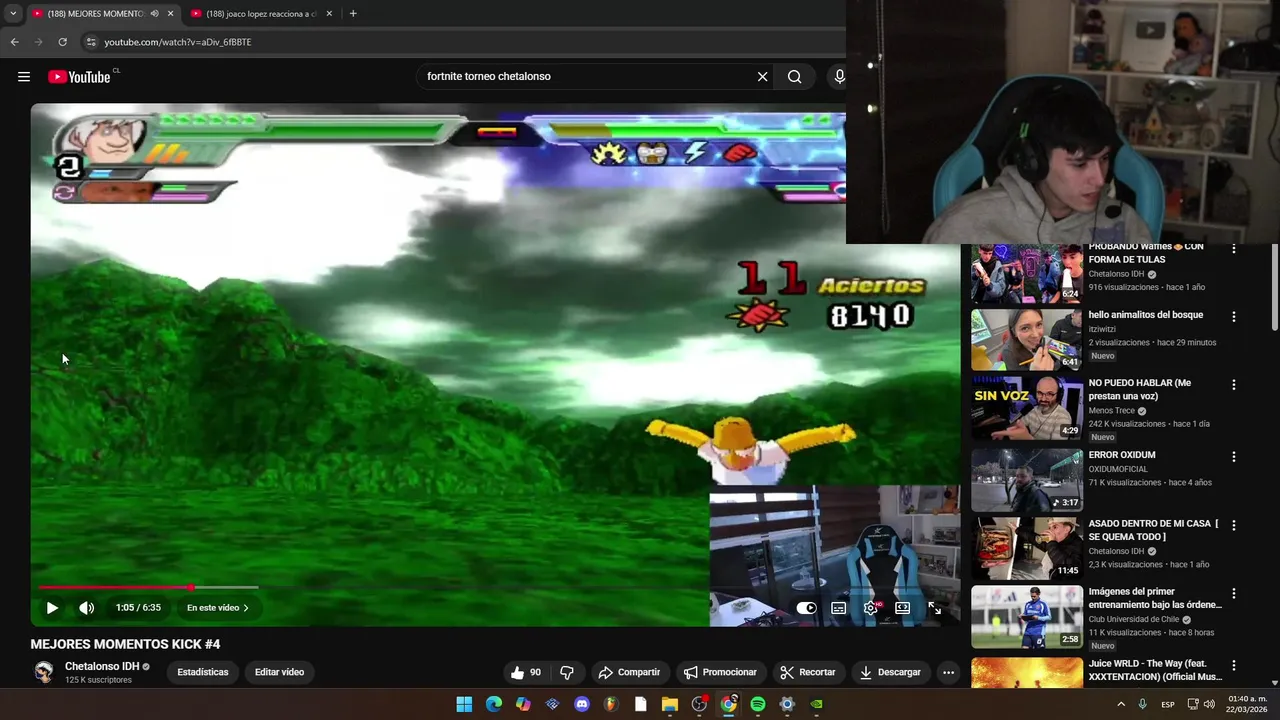Image resolution: width=1280 pixels, height=720 pixels.
Task: Open more actions three-dot menu below video
Action: [x=948, y=672]
